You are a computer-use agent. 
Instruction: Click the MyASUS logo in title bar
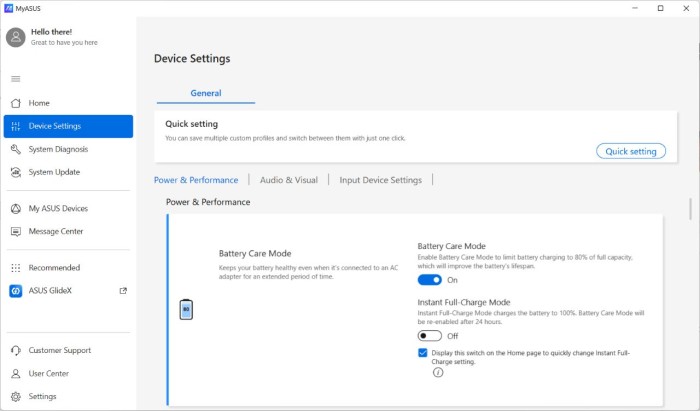pyautogui.click(x=8, y=8)
